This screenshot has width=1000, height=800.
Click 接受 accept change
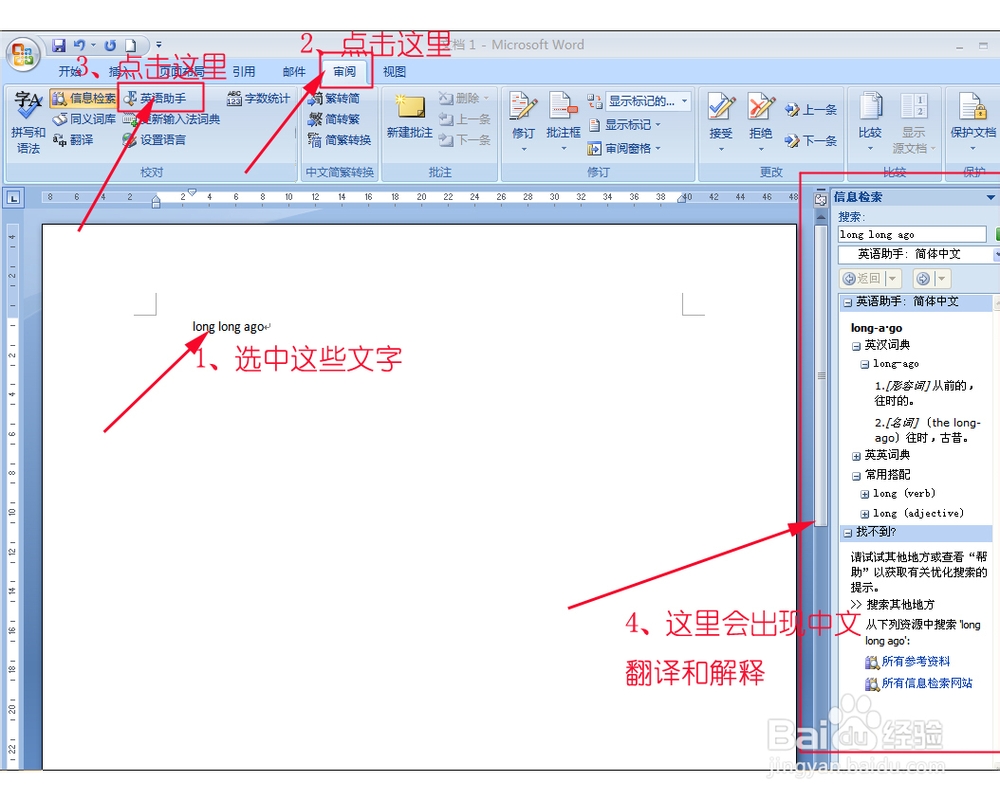coord(721,122)
